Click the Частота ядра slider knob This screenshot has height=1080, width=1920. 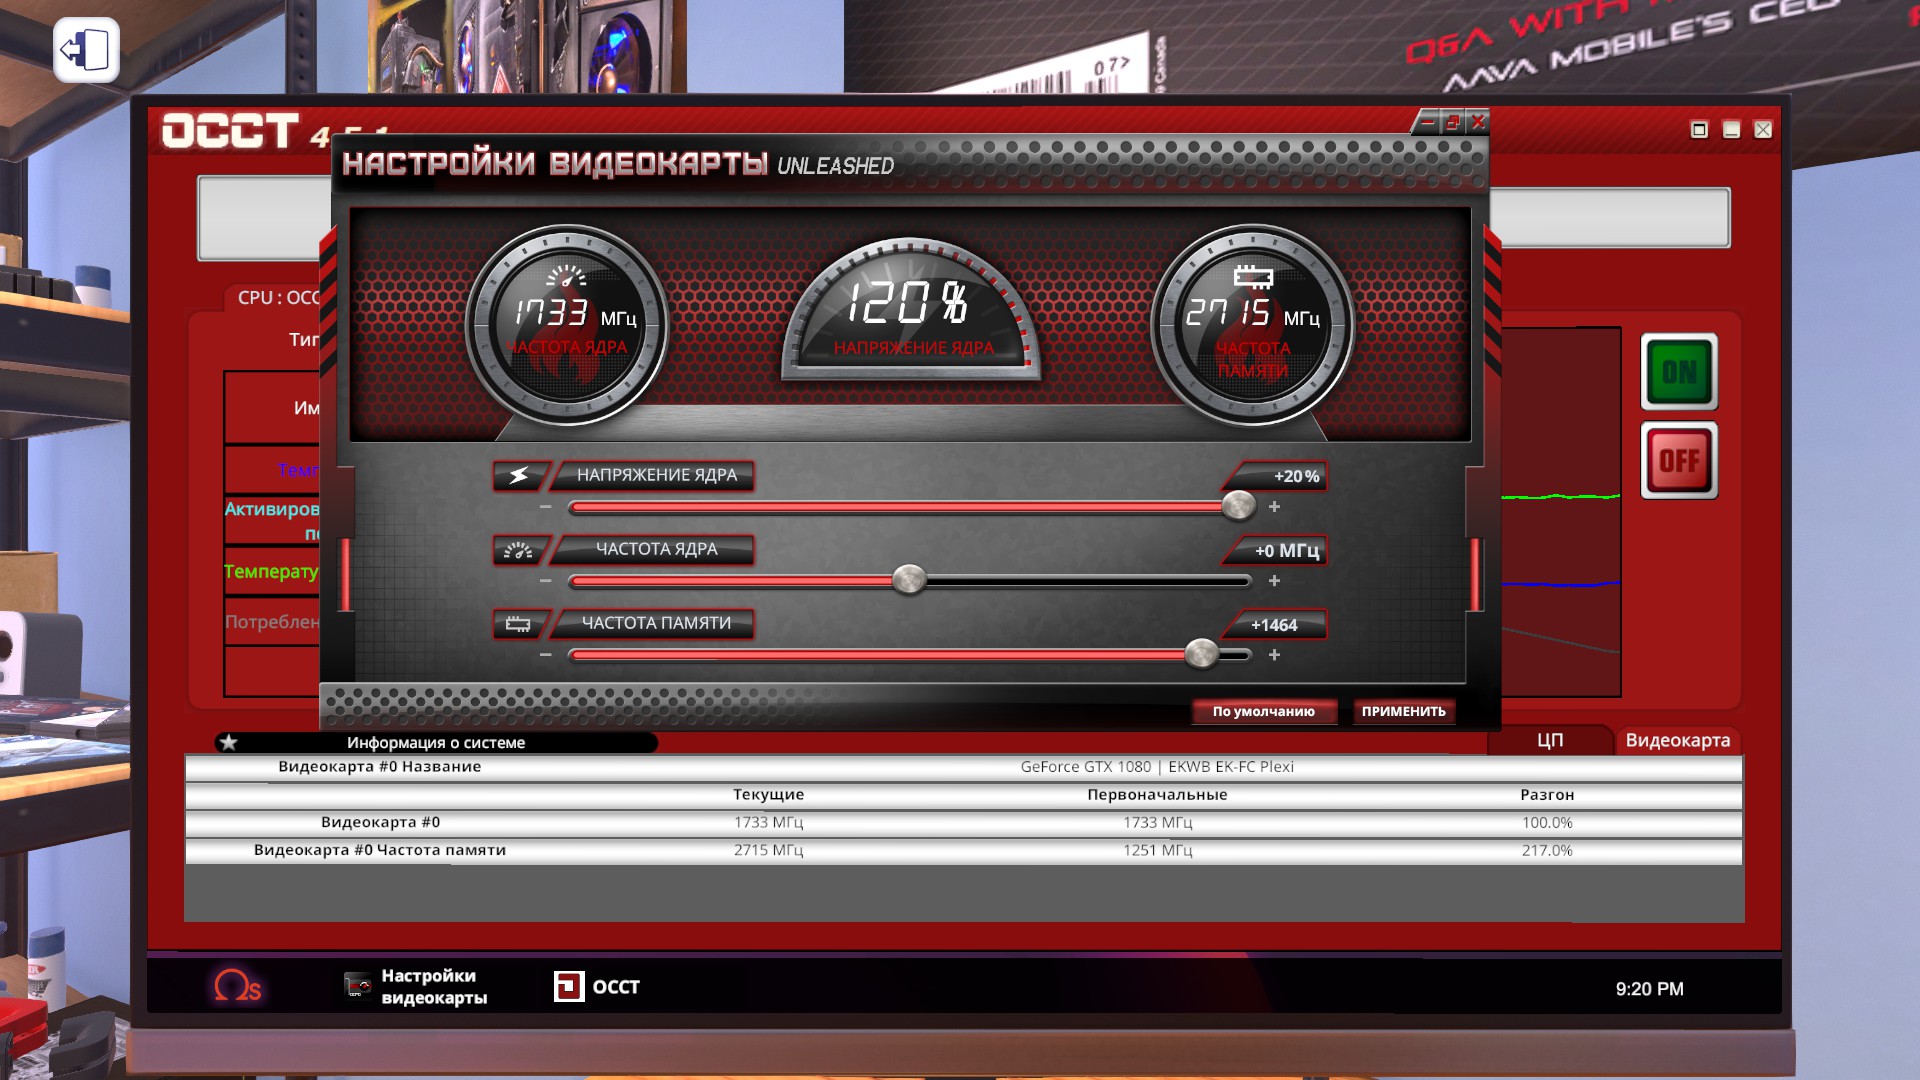(x=909, y=580)
